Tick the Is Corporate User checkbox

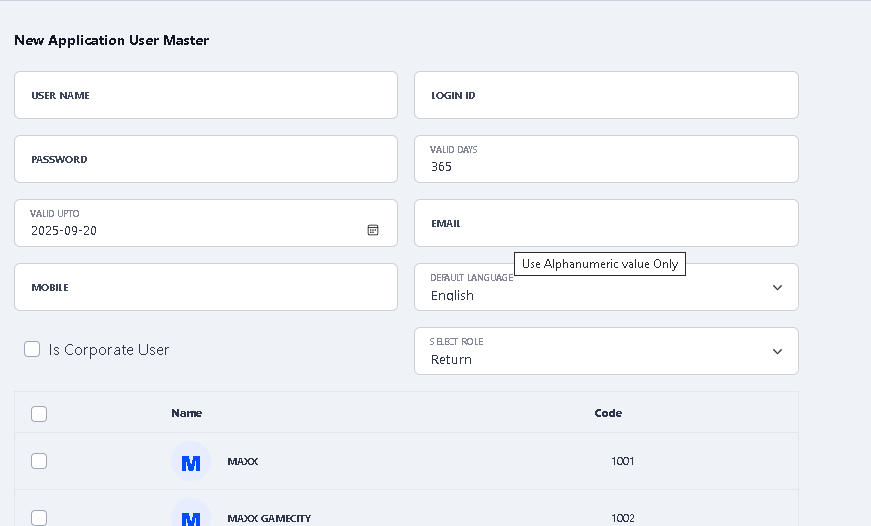coord(32,349)
